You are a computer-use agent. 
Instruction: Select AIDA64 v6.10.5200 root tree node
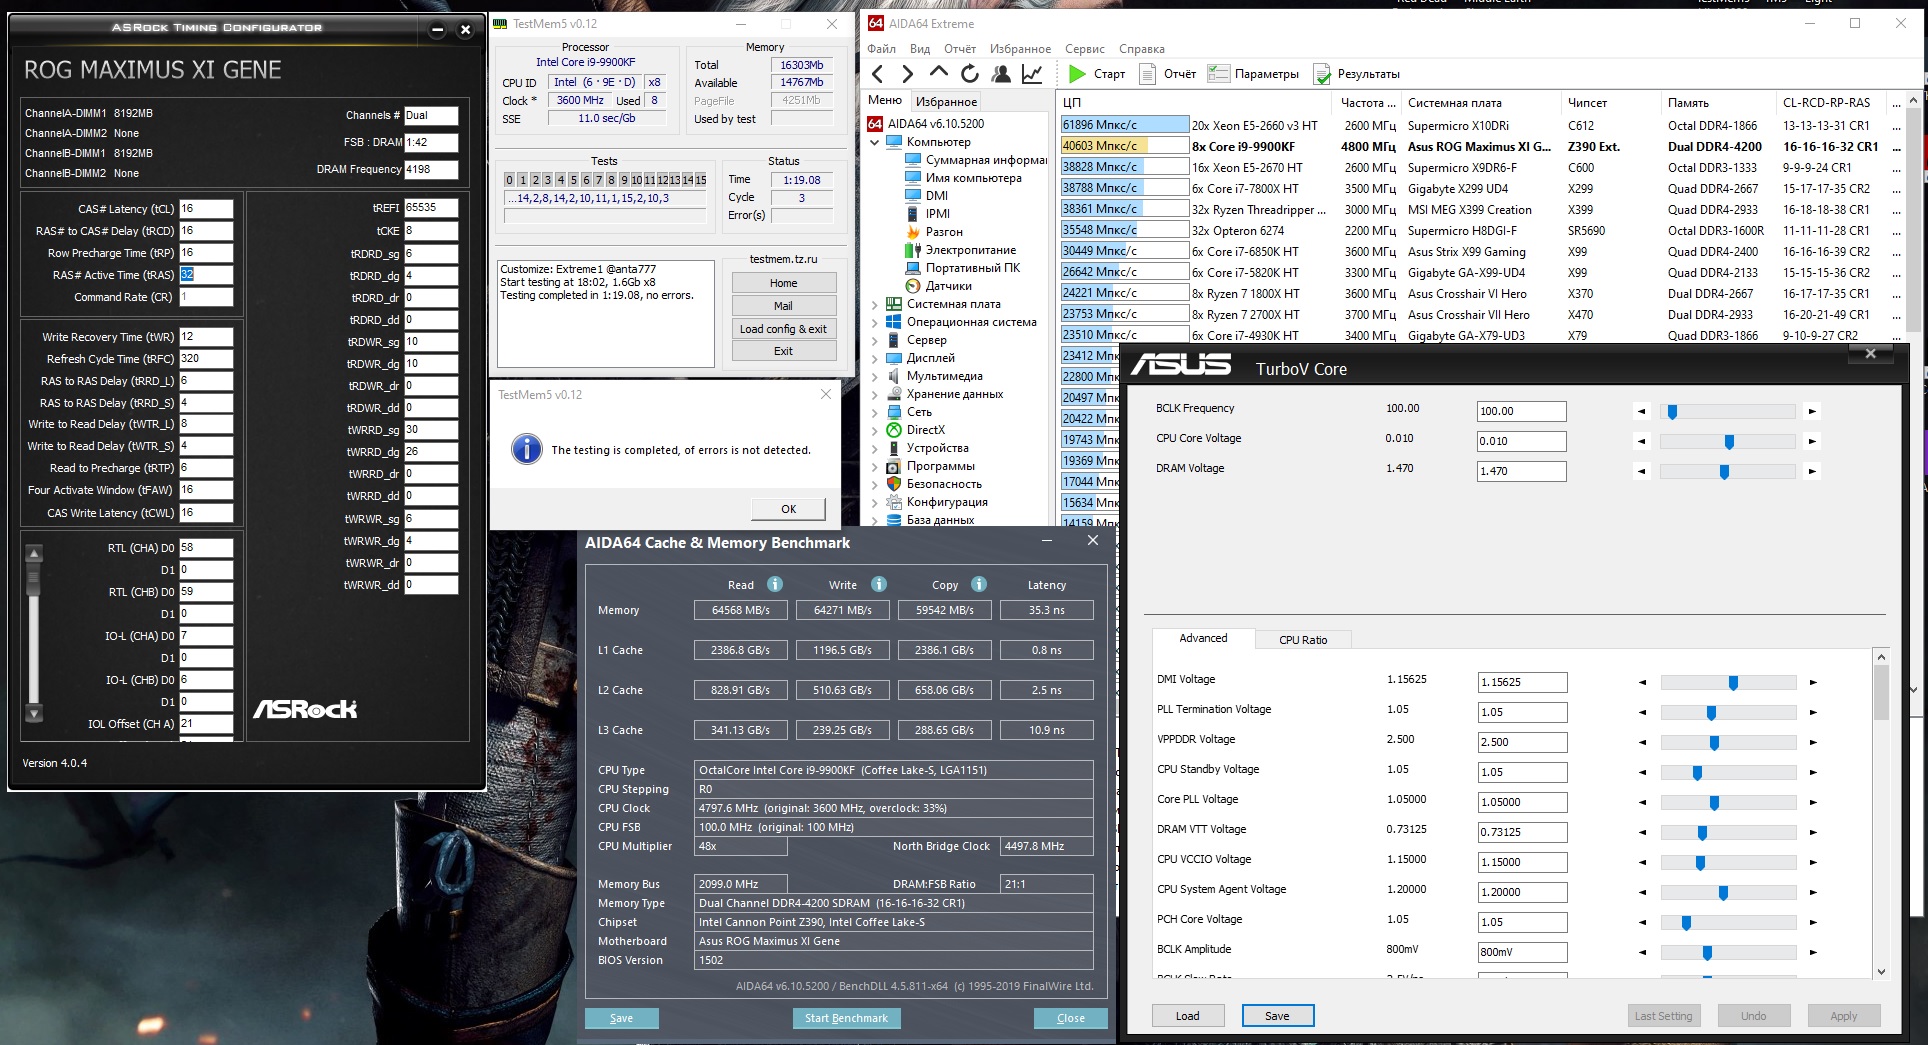coord(926,124)
